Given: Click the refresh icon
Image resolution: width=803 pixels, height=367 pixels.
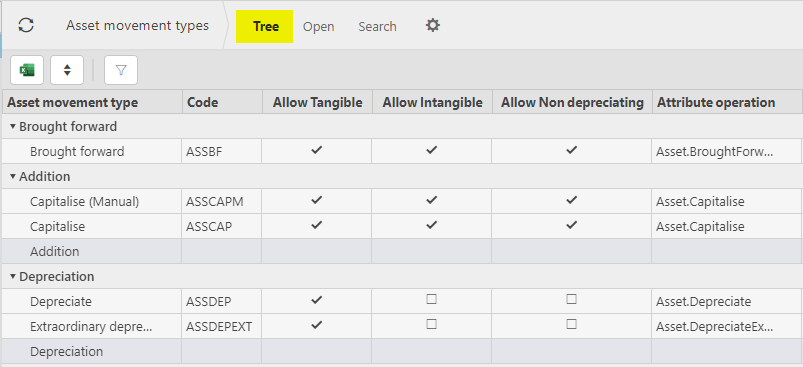Looking at the screenshot, I should (x=26, y=25).
